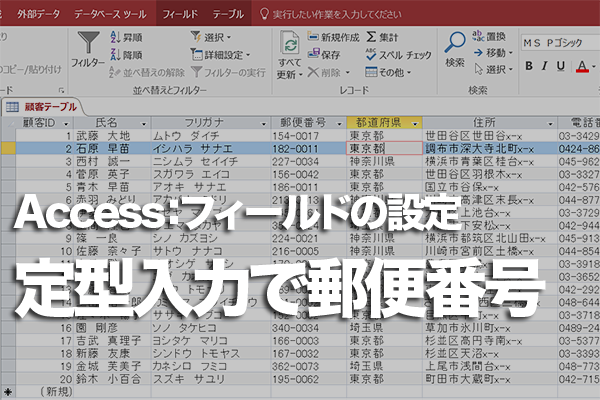Image resolution: width=600 pixels, height=400 pixels.
Task: Run スペル チェック spelling check
Action: coord(399,55)
